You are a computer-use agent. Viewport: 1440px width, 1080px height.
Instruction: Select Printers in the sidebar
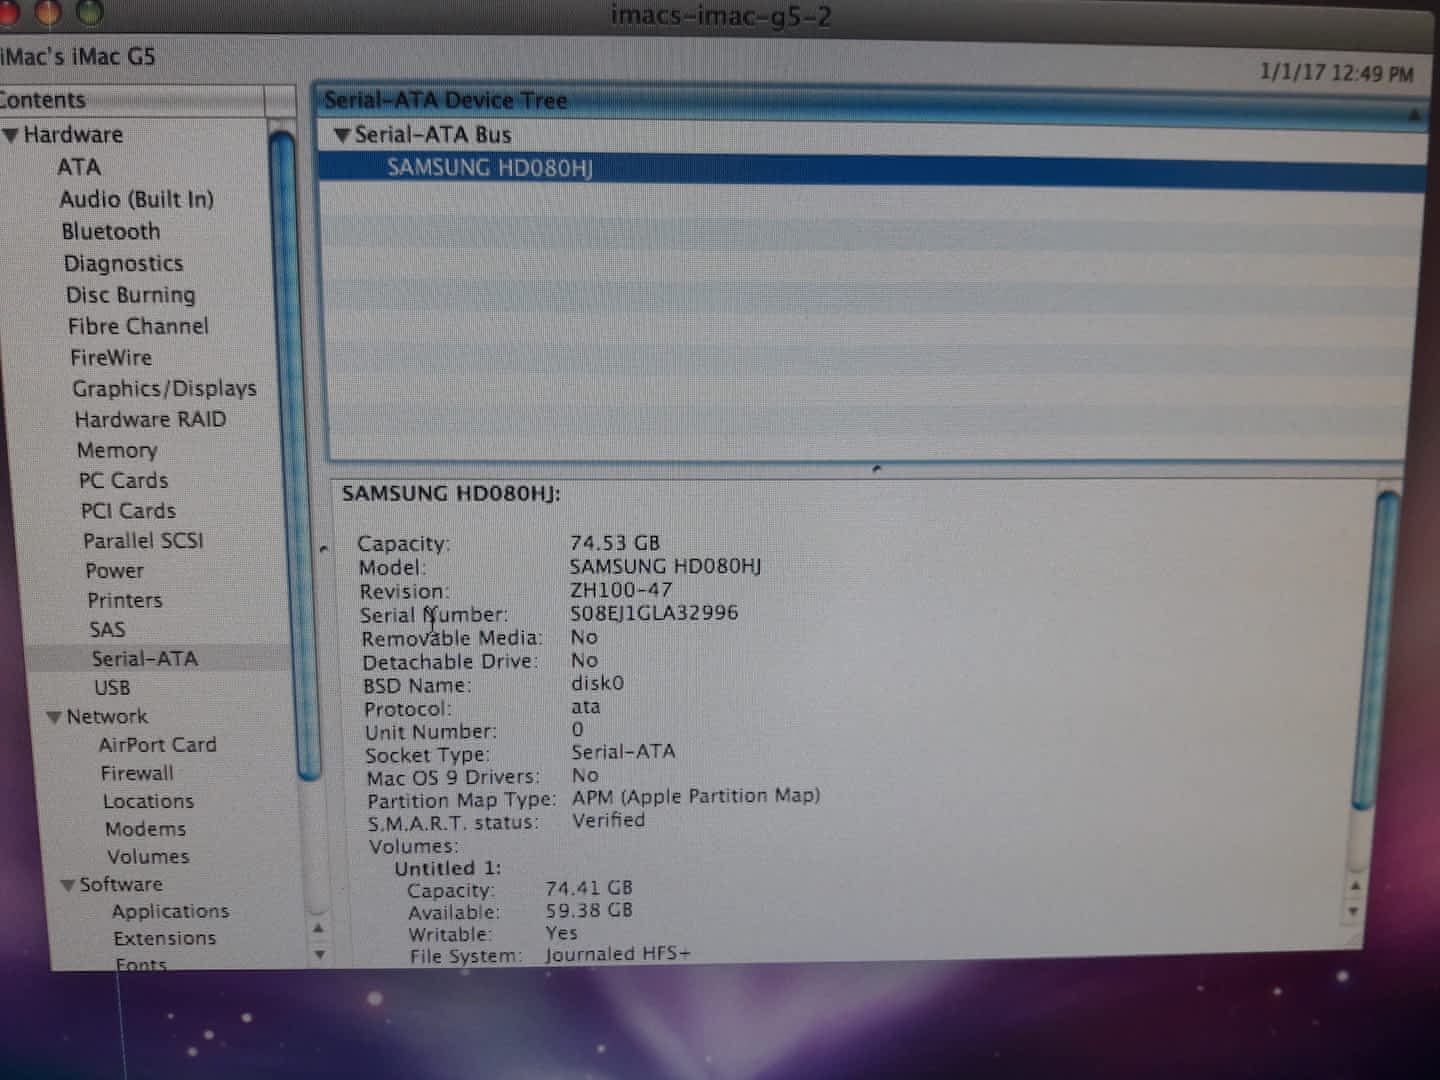click(125, 600)
